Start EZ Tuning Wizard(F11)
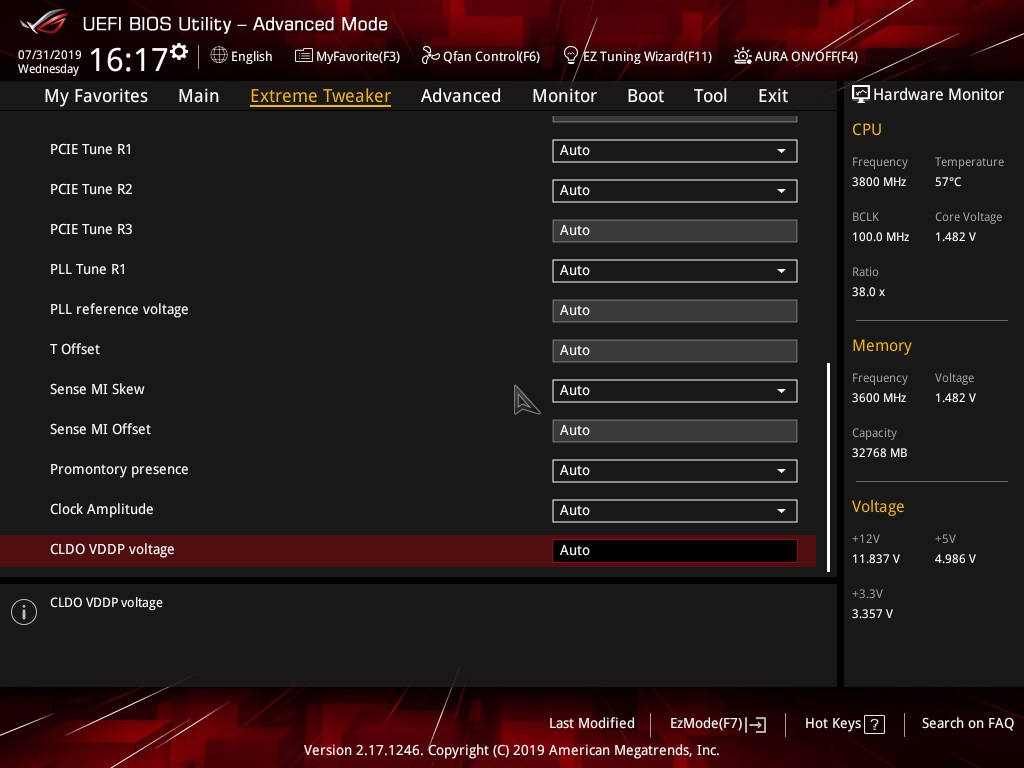 tap(647, 56)
